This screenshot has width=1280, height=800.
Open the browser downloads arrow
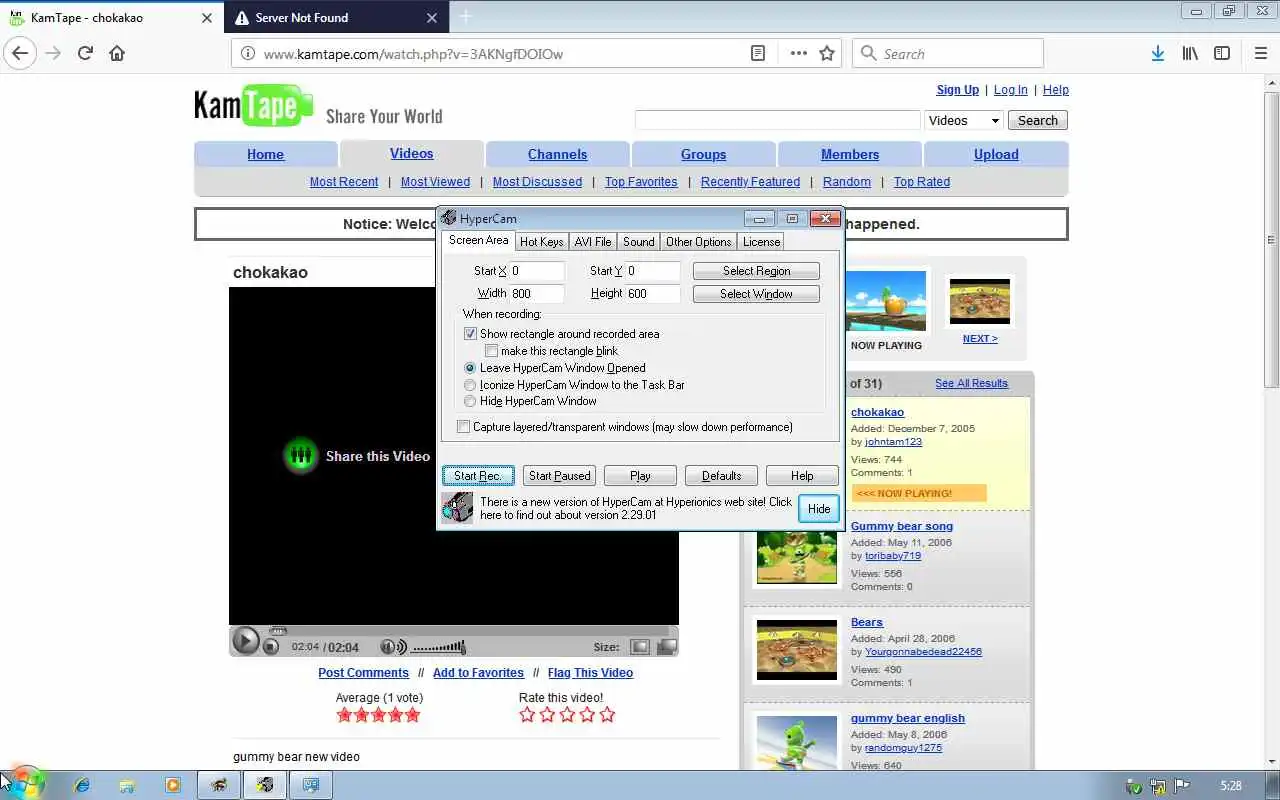pos(1157,53)
